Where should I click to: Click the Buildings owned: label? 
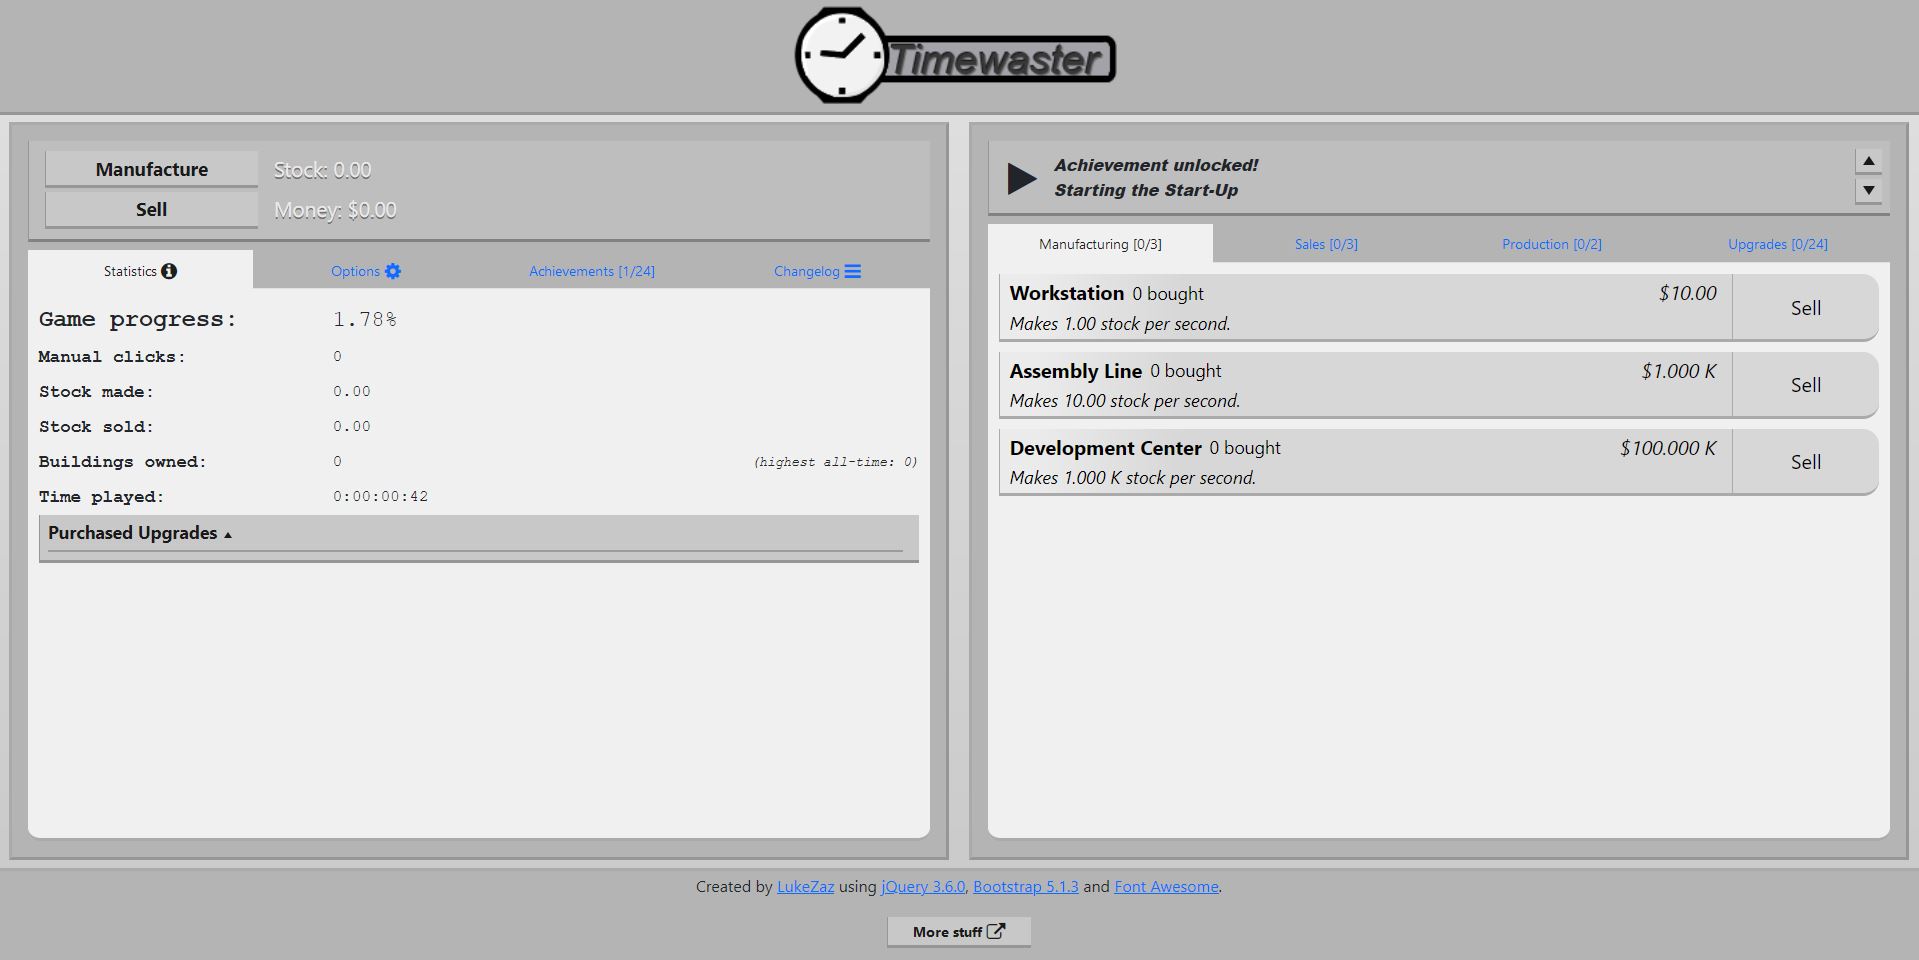pos(122,461)
